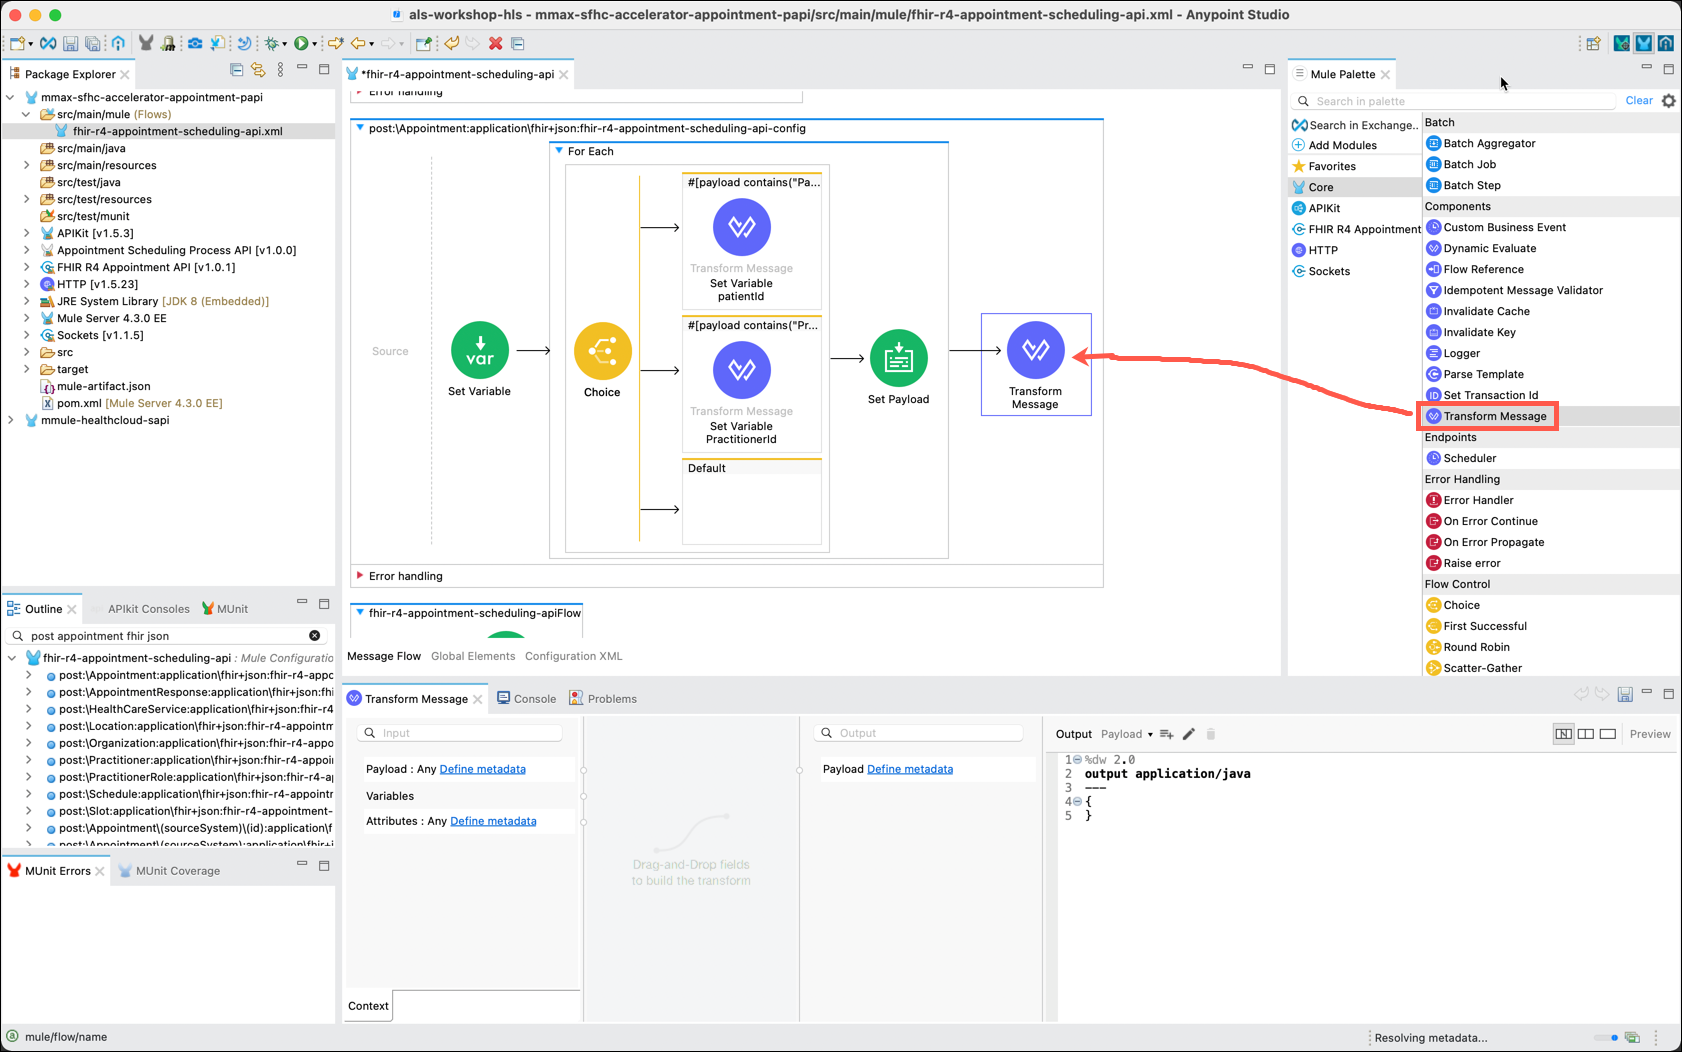Click Define metadata link next to Attributes
Image resolution: width=1682 pixels, height=1052 pixels.
493,821
